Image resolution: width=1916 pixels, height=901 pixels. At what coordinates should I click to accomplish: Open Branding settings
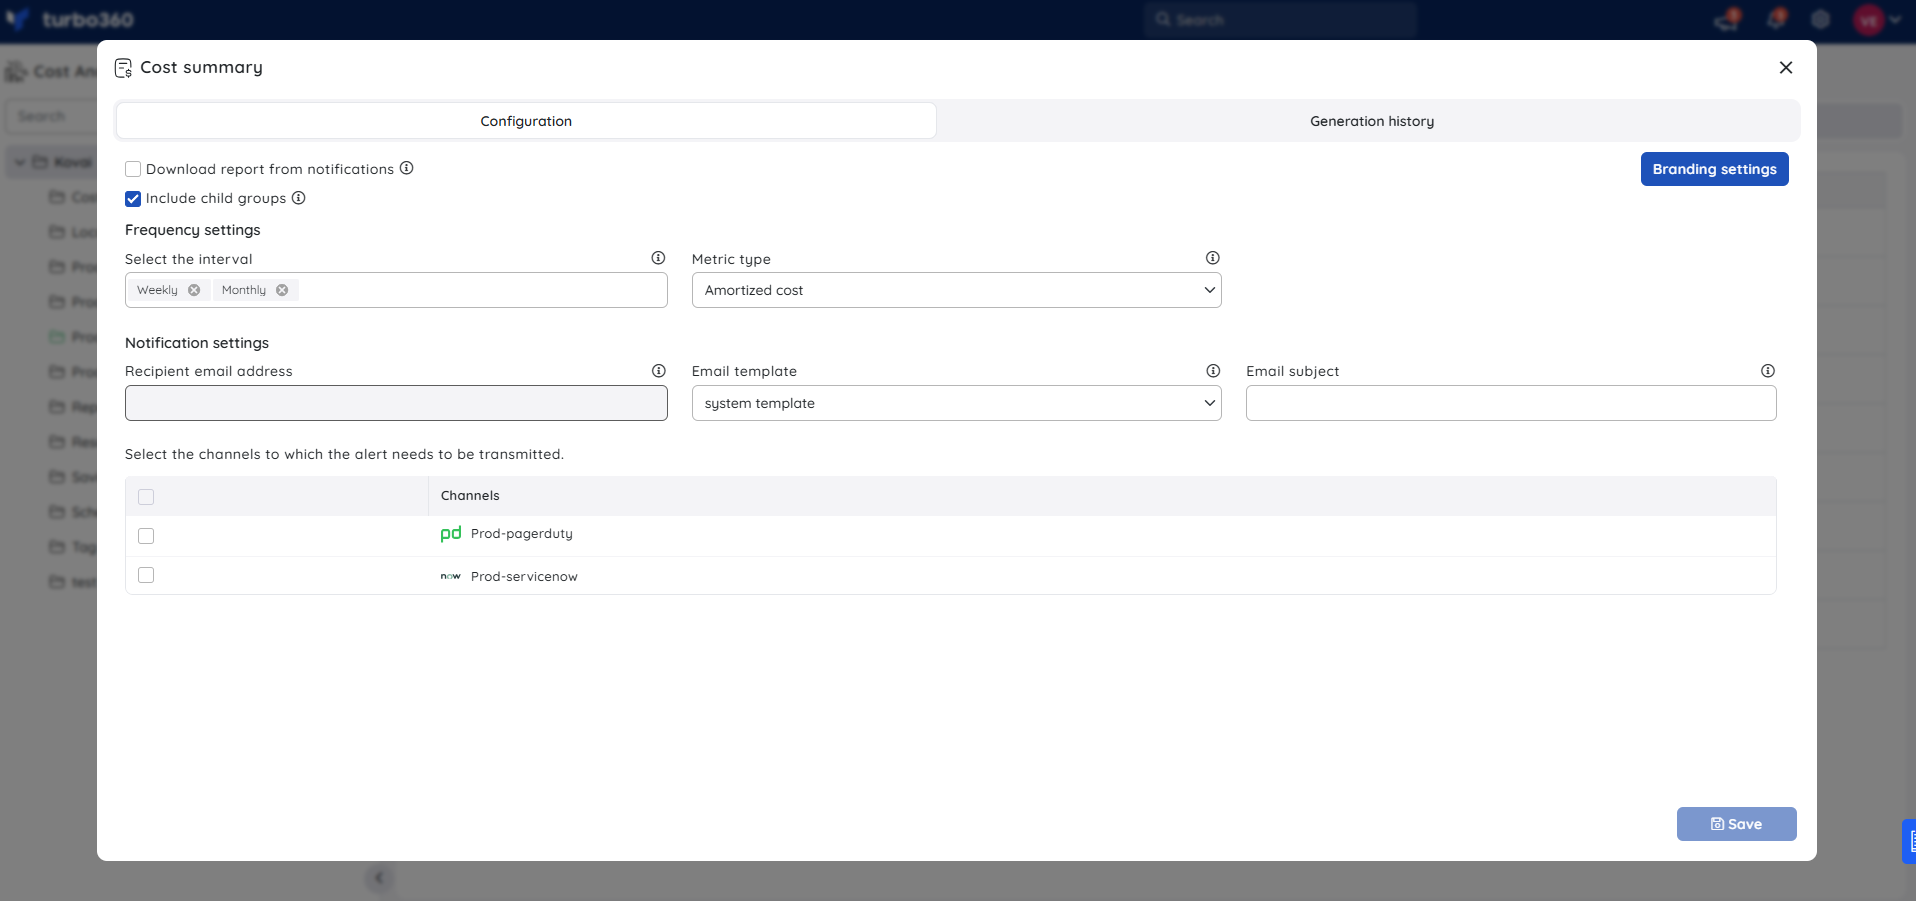click(x=1714, y=169)
